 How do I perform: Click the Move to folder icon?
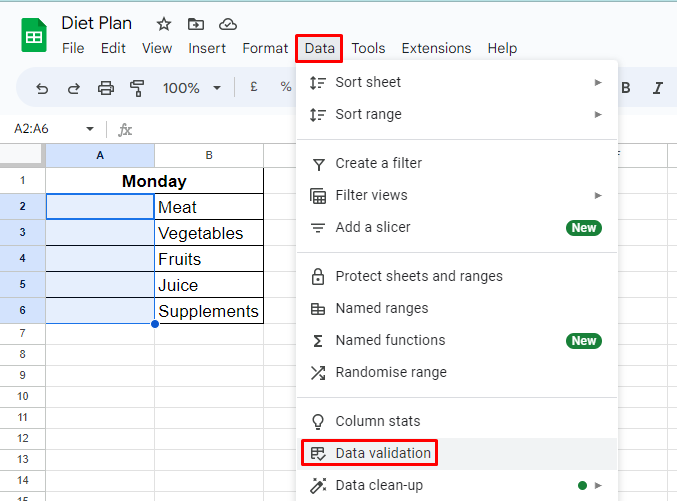196,24
